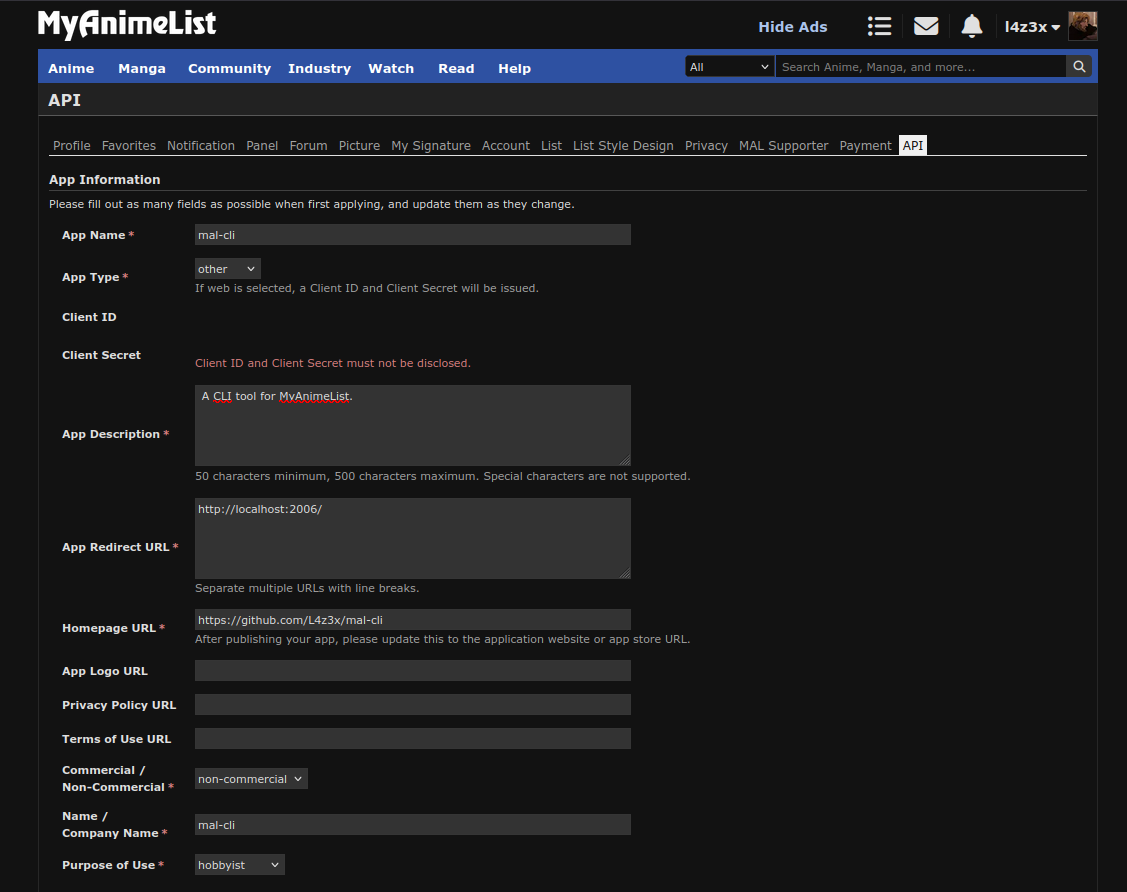Open the Help menu
Screen dimensions: 1127x892
click(515, 68)
